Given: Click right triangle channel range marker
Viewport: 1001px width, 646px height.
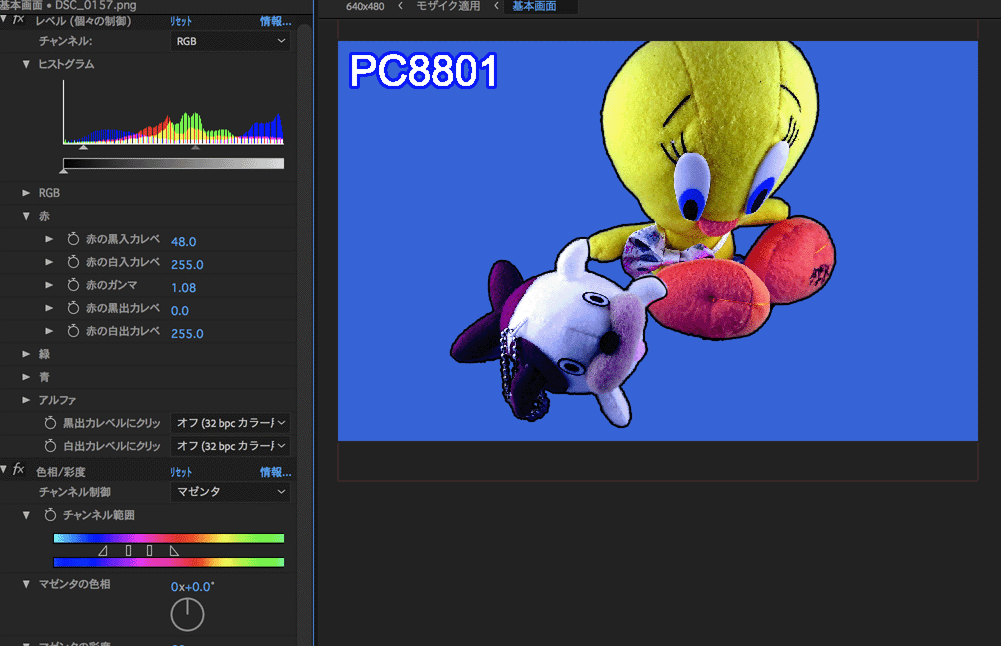Looking at the screenshot, I should [174, 550].
